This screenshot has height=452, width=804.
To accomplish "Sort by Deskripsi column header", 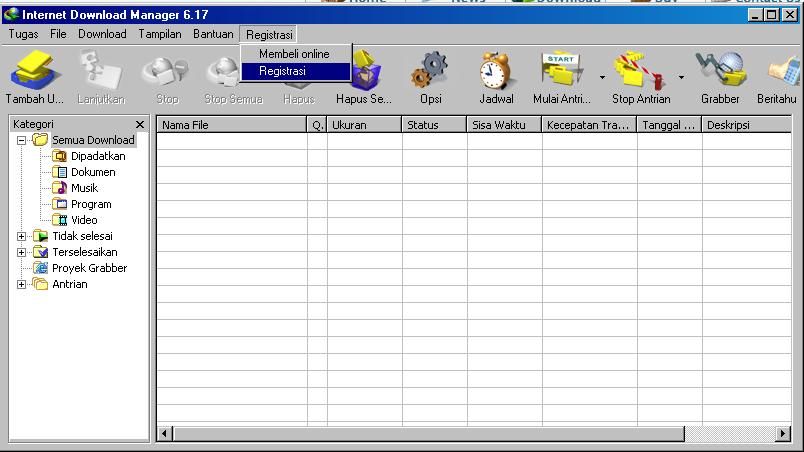I will click(x=746, y=125).
